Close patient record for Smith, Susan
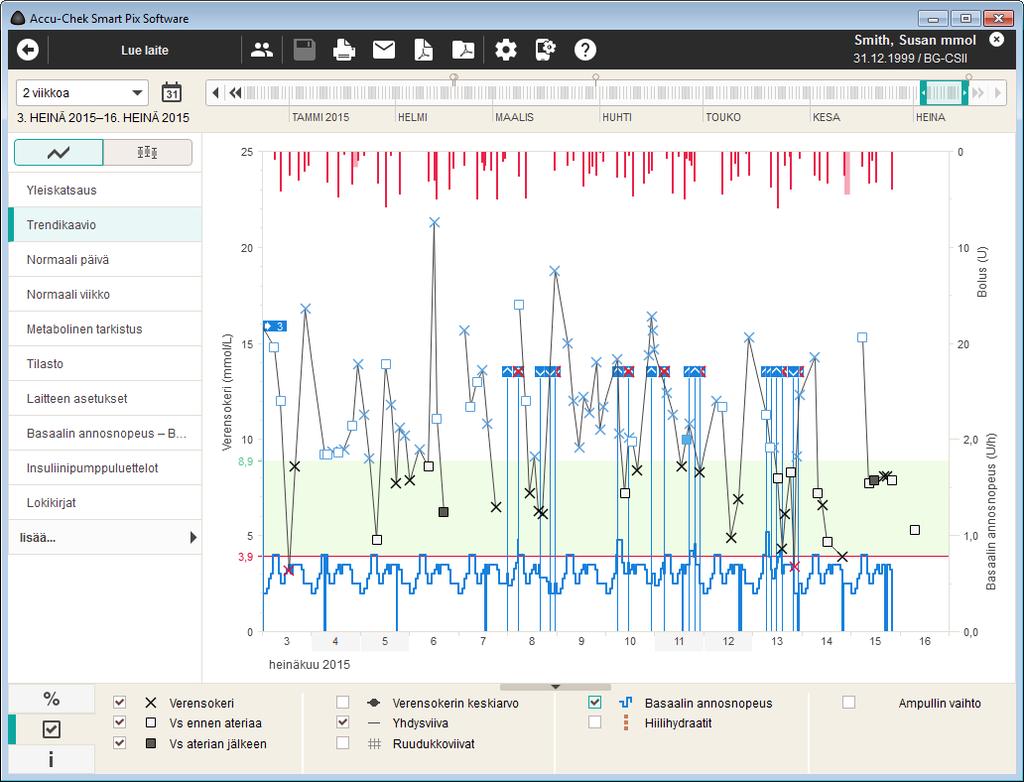Image resolution: width=1024 pixels, height=782 pixels. click(x=997, y=39)
